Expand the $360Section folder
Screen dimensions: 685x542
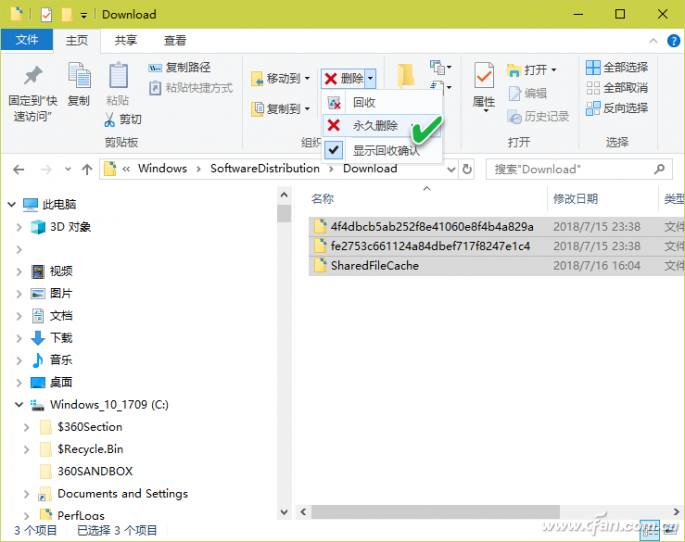pos(27,427)
